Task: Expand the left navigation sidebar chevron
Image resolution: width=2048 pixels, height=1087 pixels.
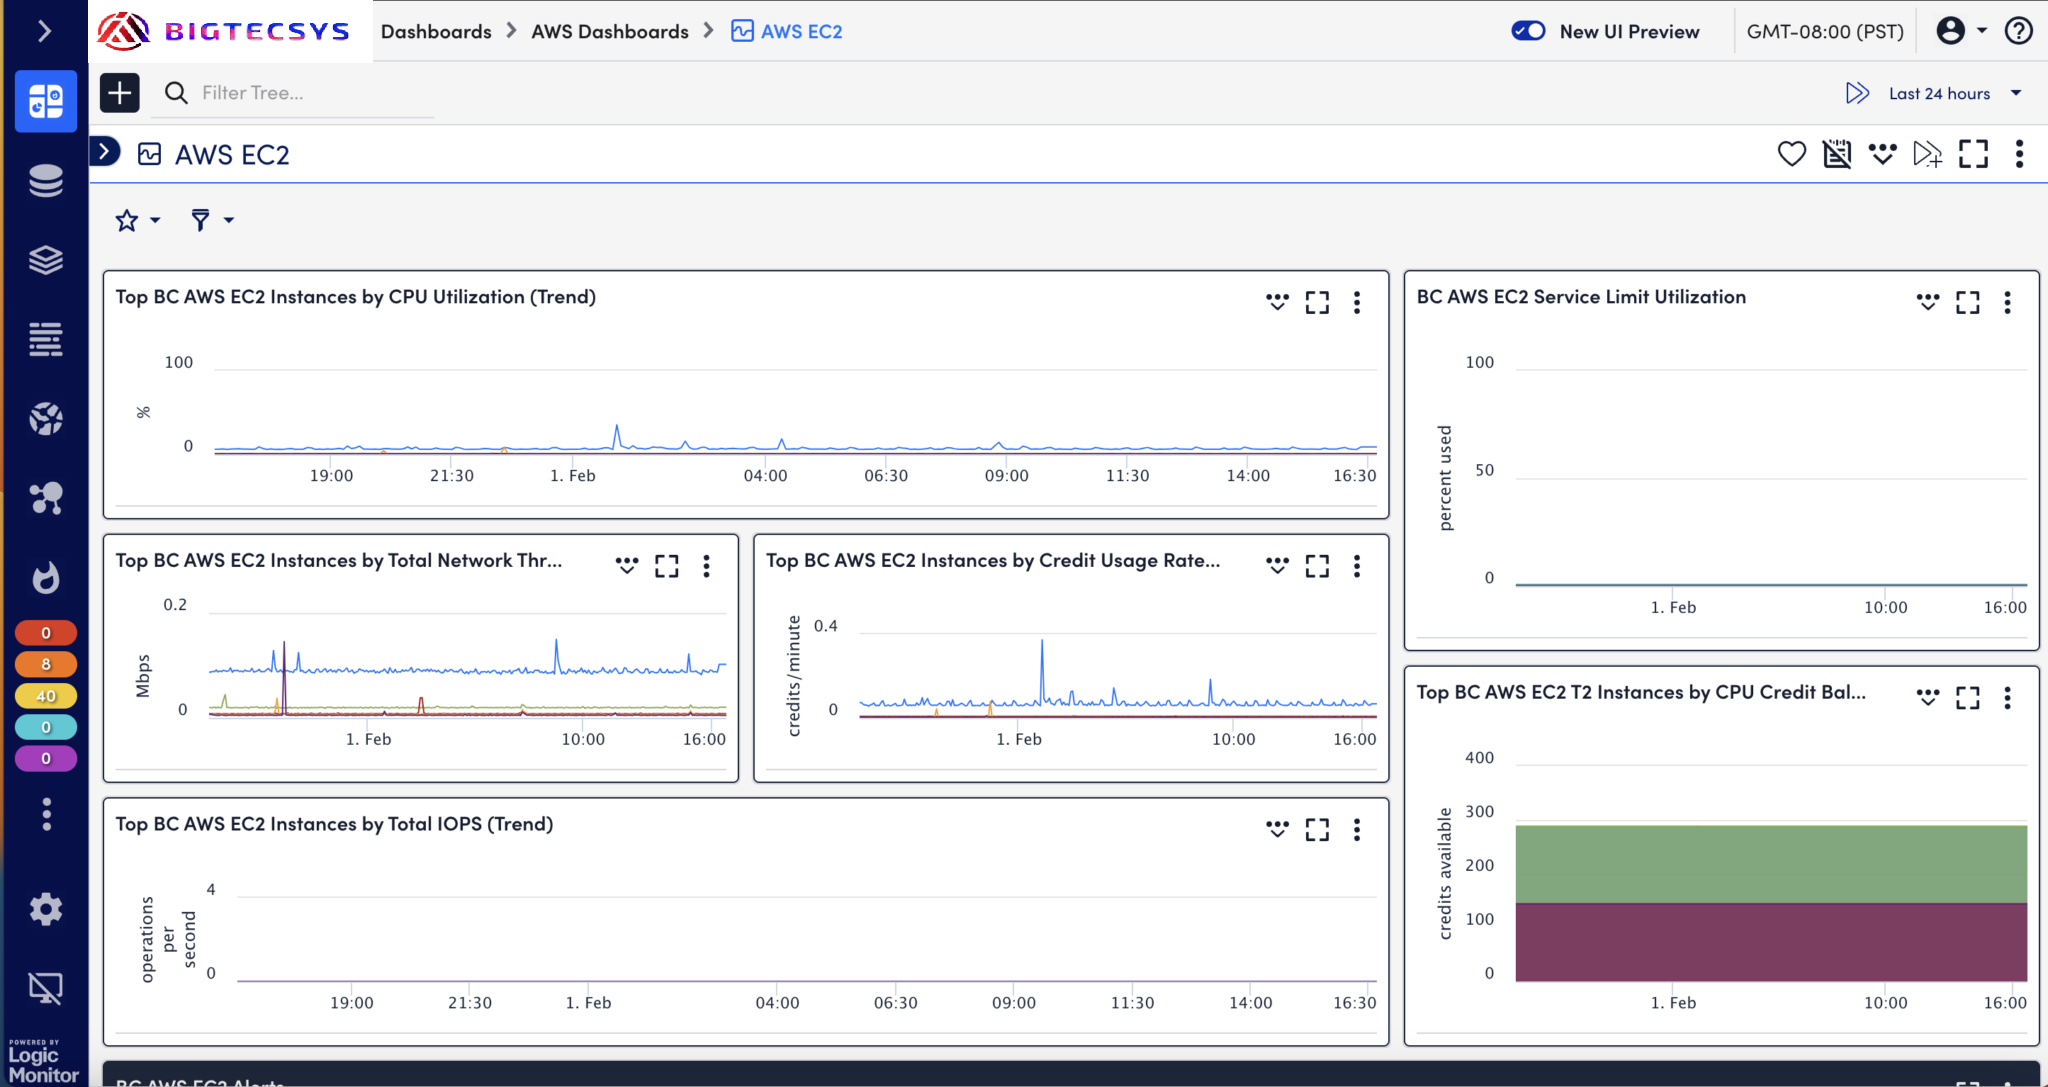Action: click(44, 31)
